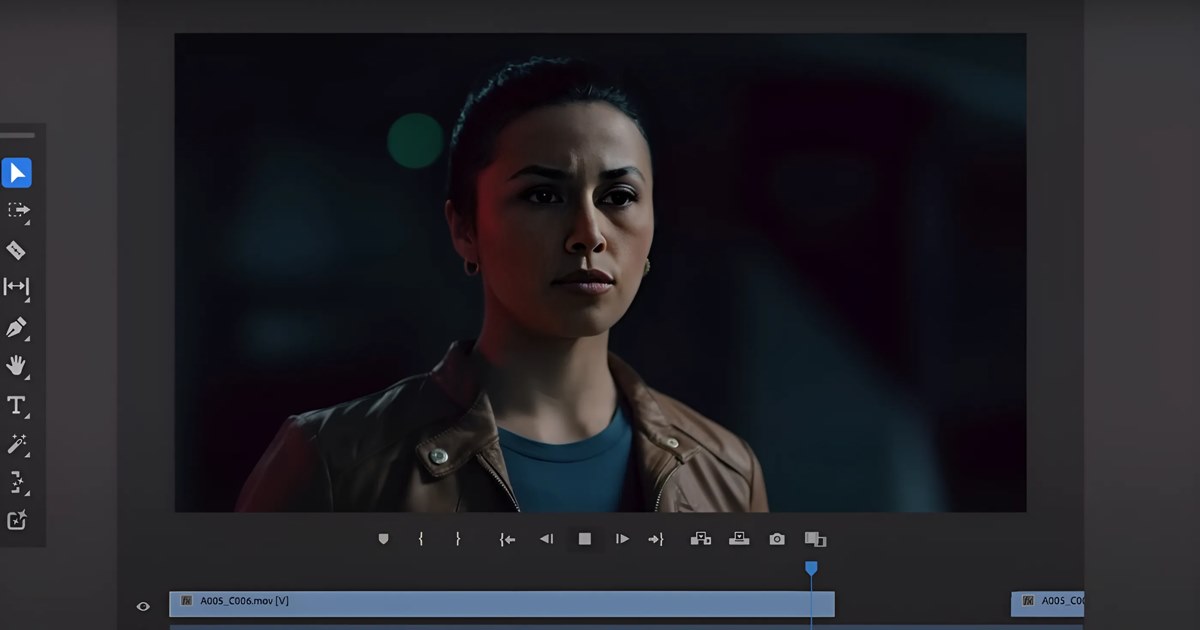The width and height of the screenshot is (1200, 630).
Task: Add a marker using the marker button
Action: (383, 539)
